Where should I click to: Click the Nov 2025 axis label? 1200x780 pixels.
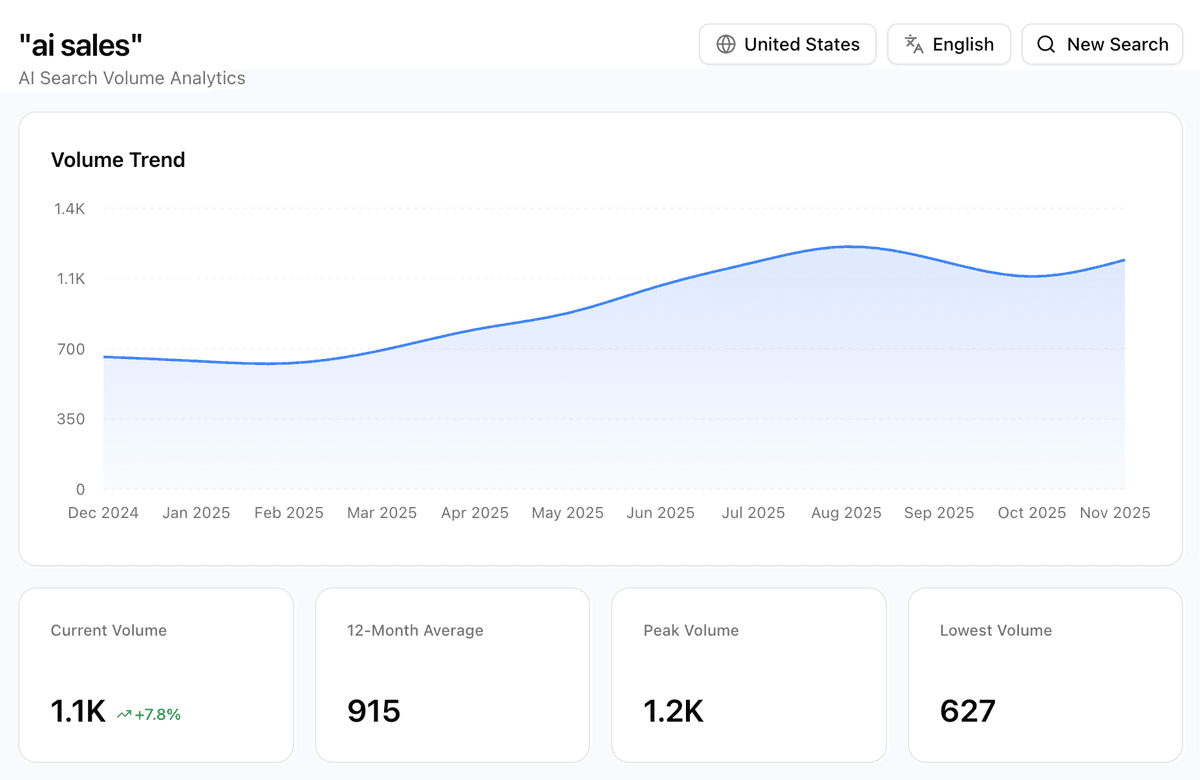tap(1114, 512)
